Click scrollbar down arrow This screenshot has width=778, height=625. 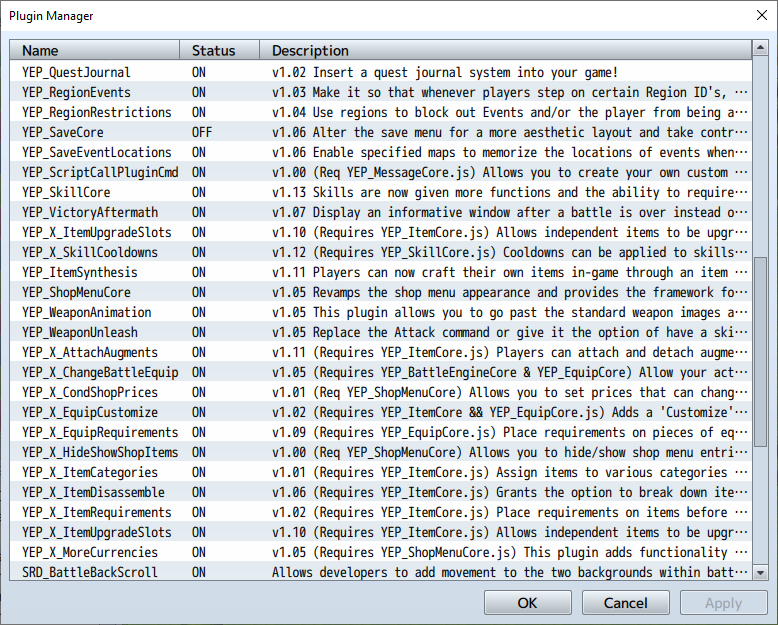click(x=760, y=572)
